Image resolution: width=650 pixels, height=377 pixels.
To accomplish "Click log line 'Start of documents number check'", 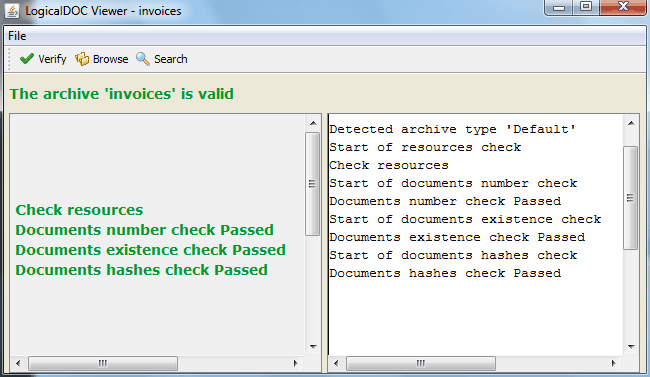I will [453, 183].
